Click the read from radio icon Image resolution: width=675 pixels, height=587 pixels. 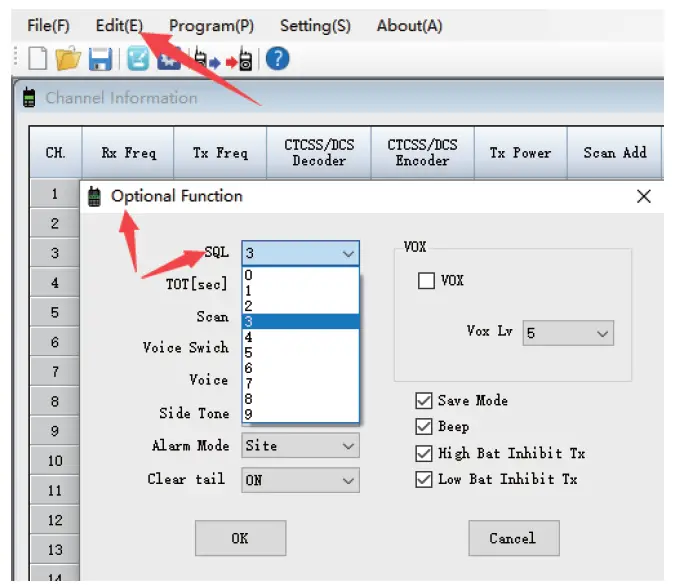pyautogui.click(x=207, y=59)
